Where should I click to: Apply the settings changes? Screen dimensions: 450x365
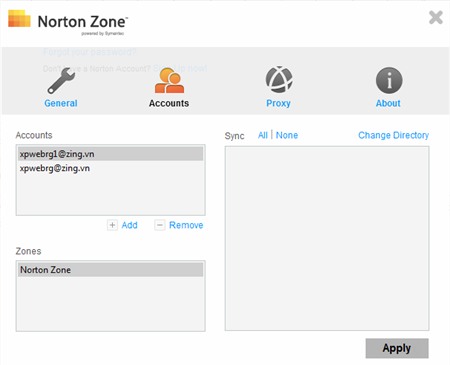click(x=397, y=348)
